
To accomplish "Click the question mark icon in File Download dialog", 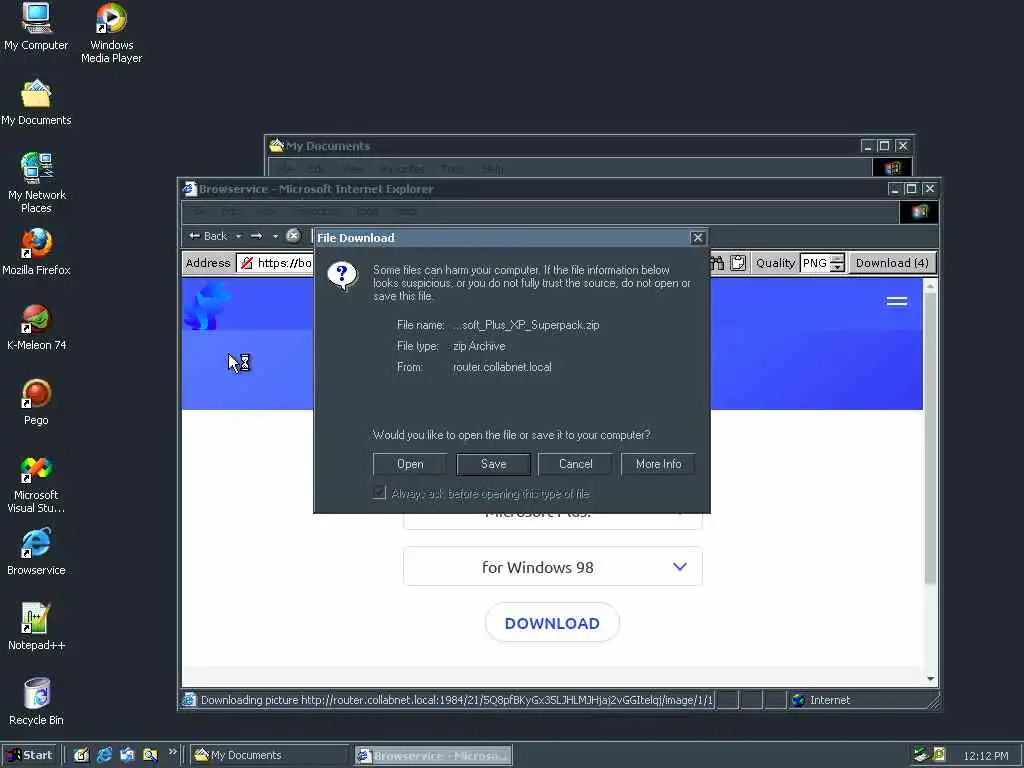I will tap(342, 276).
